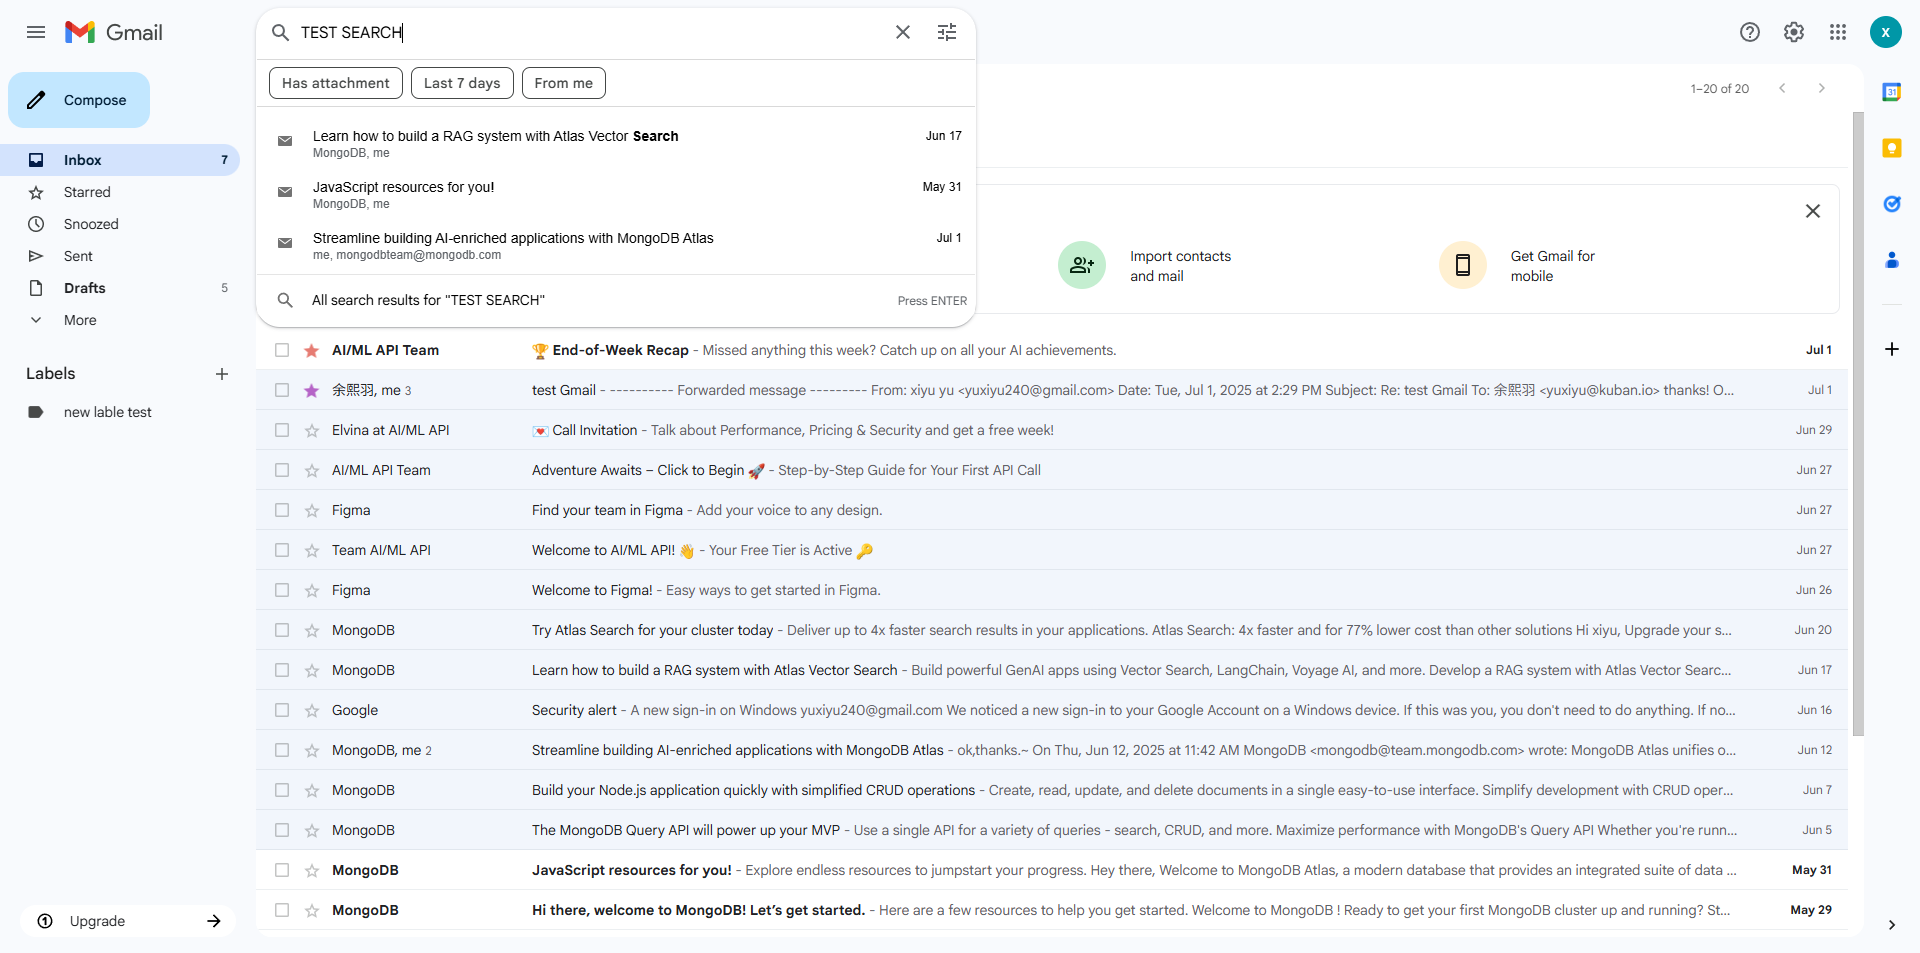The height and width of the screenshot is (953, 1920).
Task: Click the Gmail logo
Action: click(x=114, y=32)
